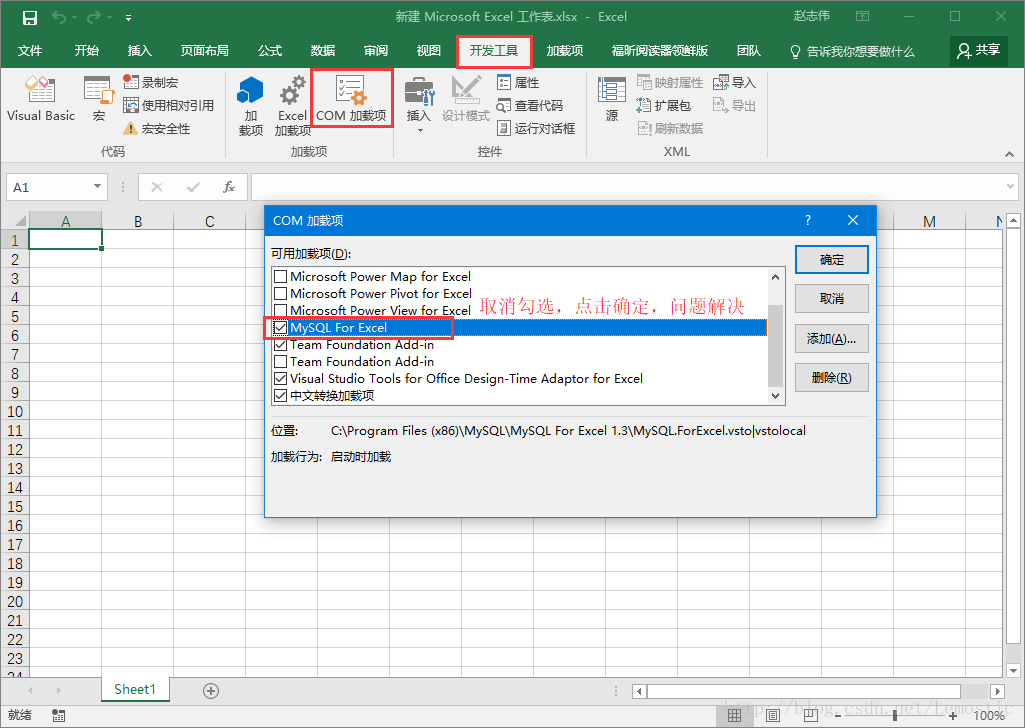Click the macro recording status bar icon
Viewport: 1025px width, 728px height.
[58, 716]
